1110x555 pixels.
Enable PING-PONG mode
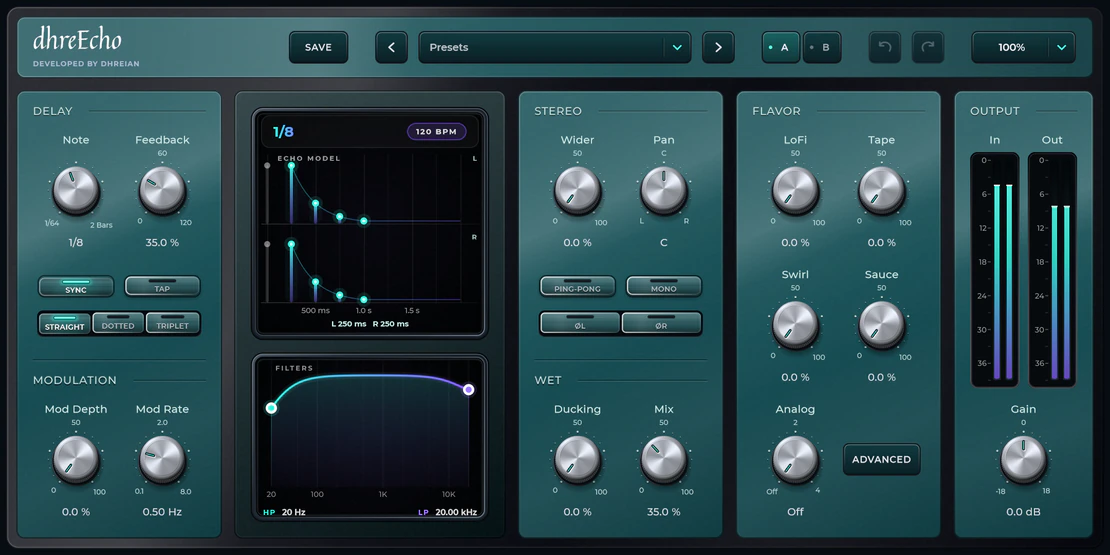[x=577, y=286]
